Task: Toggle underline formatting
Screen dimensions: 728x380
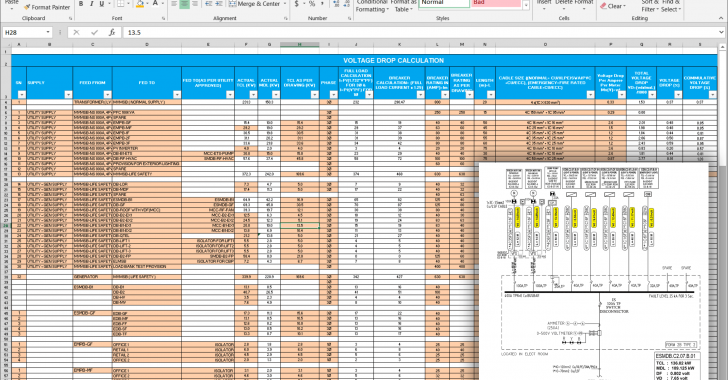Action: 102,4
